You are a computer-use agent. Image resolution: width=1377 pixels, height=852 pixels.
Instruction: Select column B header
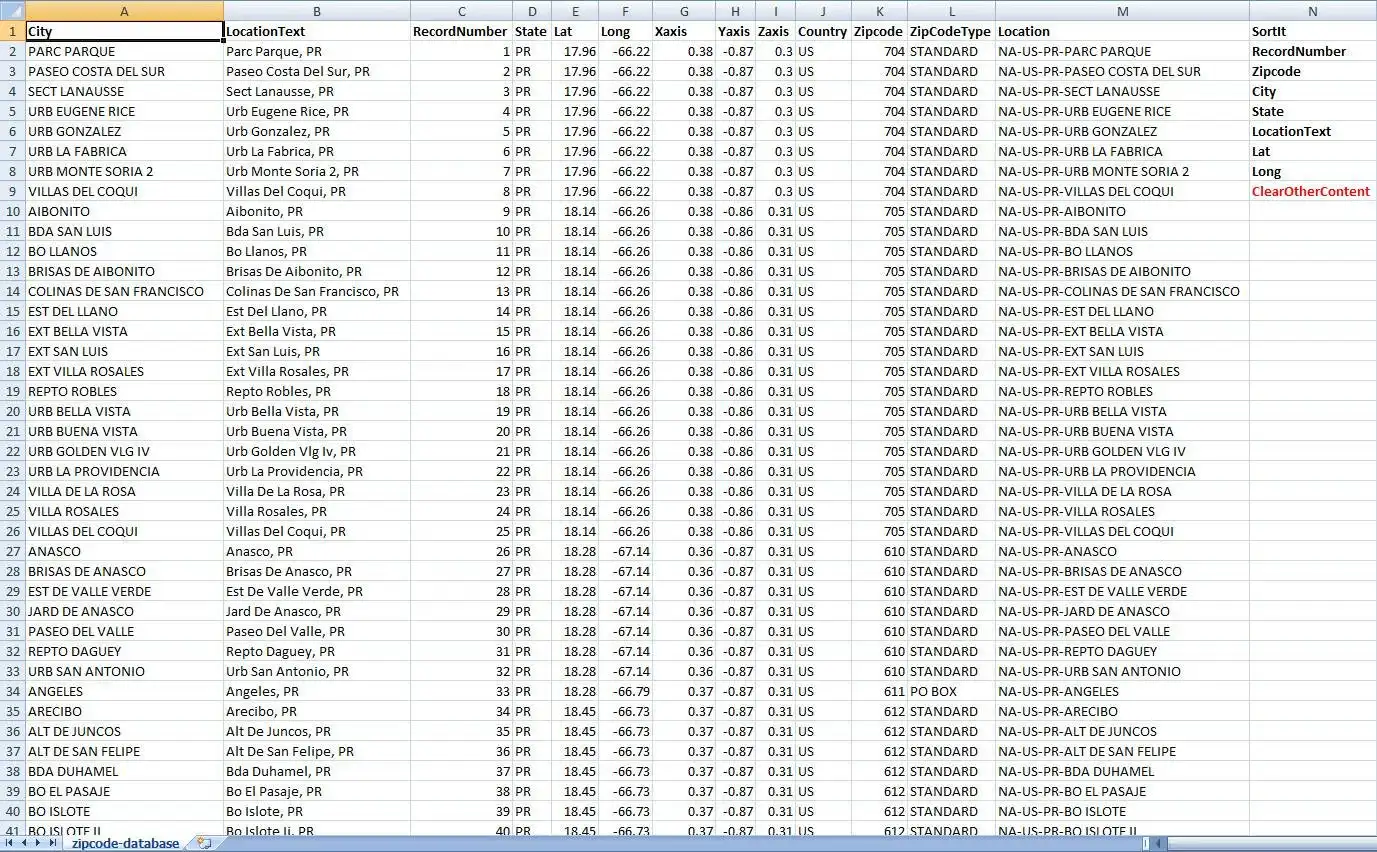point(317,11)
